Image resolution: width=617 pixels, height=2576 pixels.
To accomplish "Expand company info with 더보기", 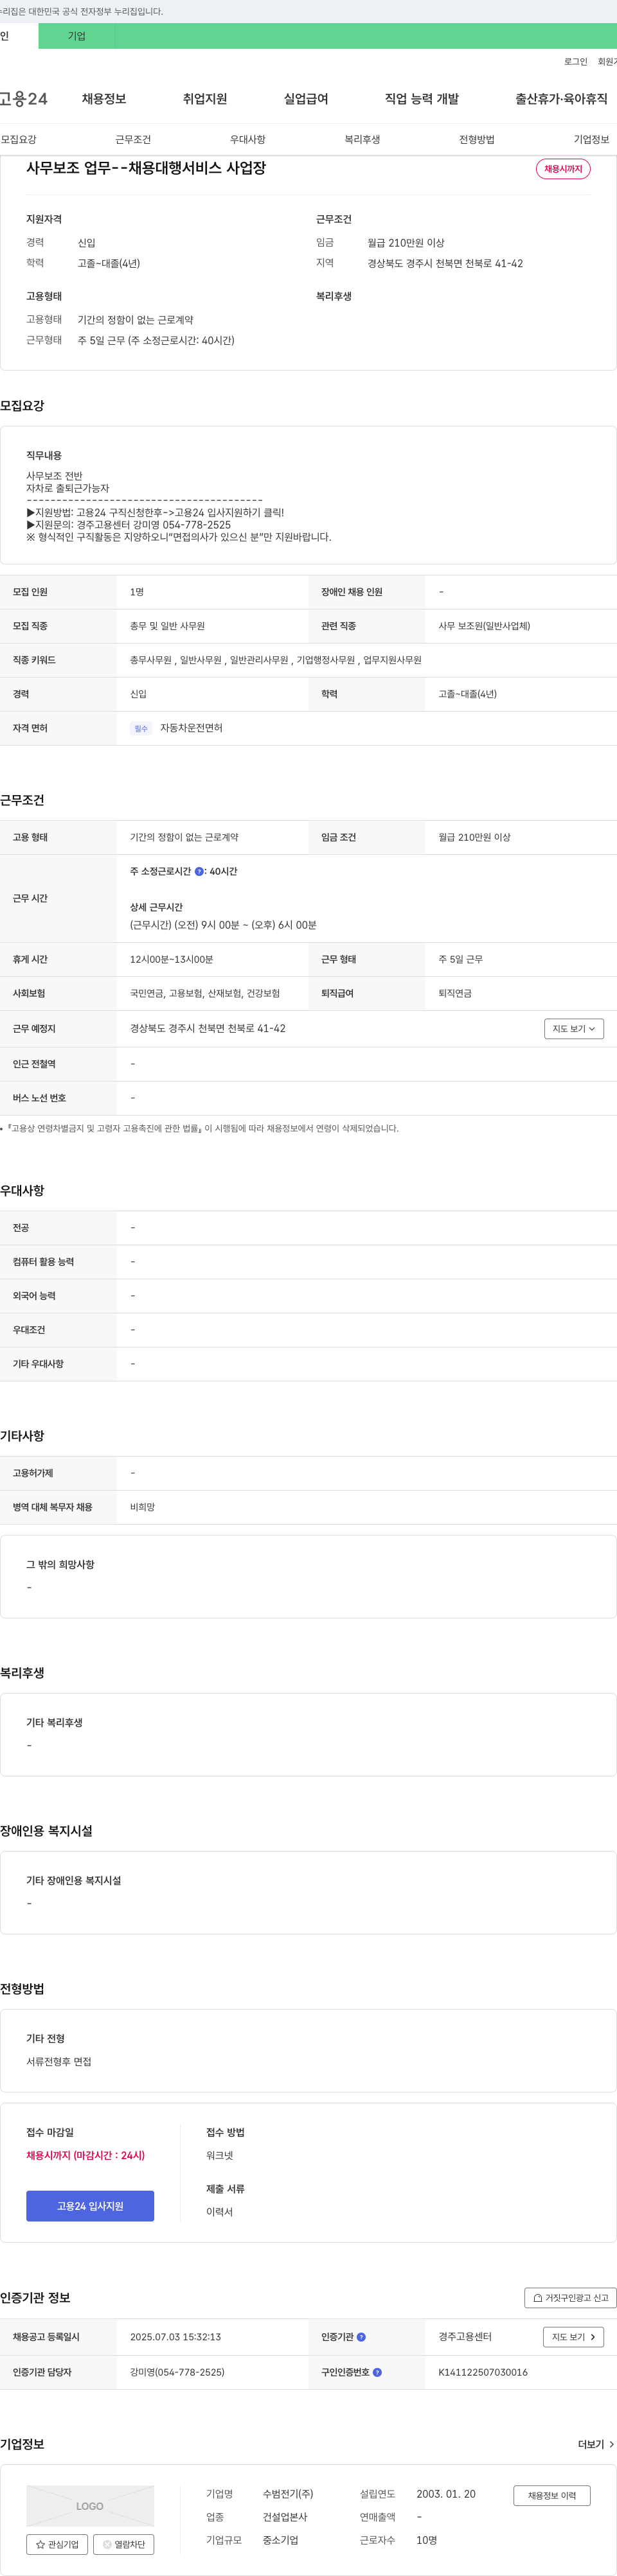I will 596,2444.
